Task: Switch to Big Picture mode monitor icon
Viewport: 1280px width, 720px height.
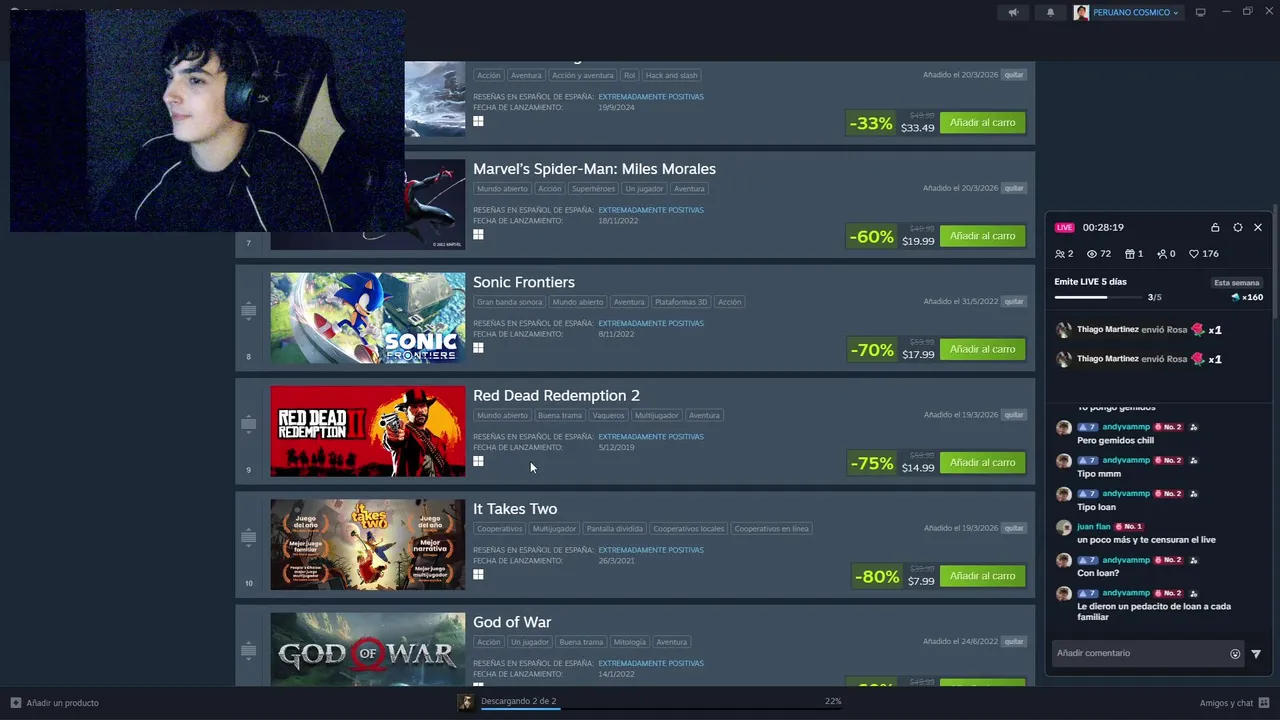Action: (x=1201, y=12)
